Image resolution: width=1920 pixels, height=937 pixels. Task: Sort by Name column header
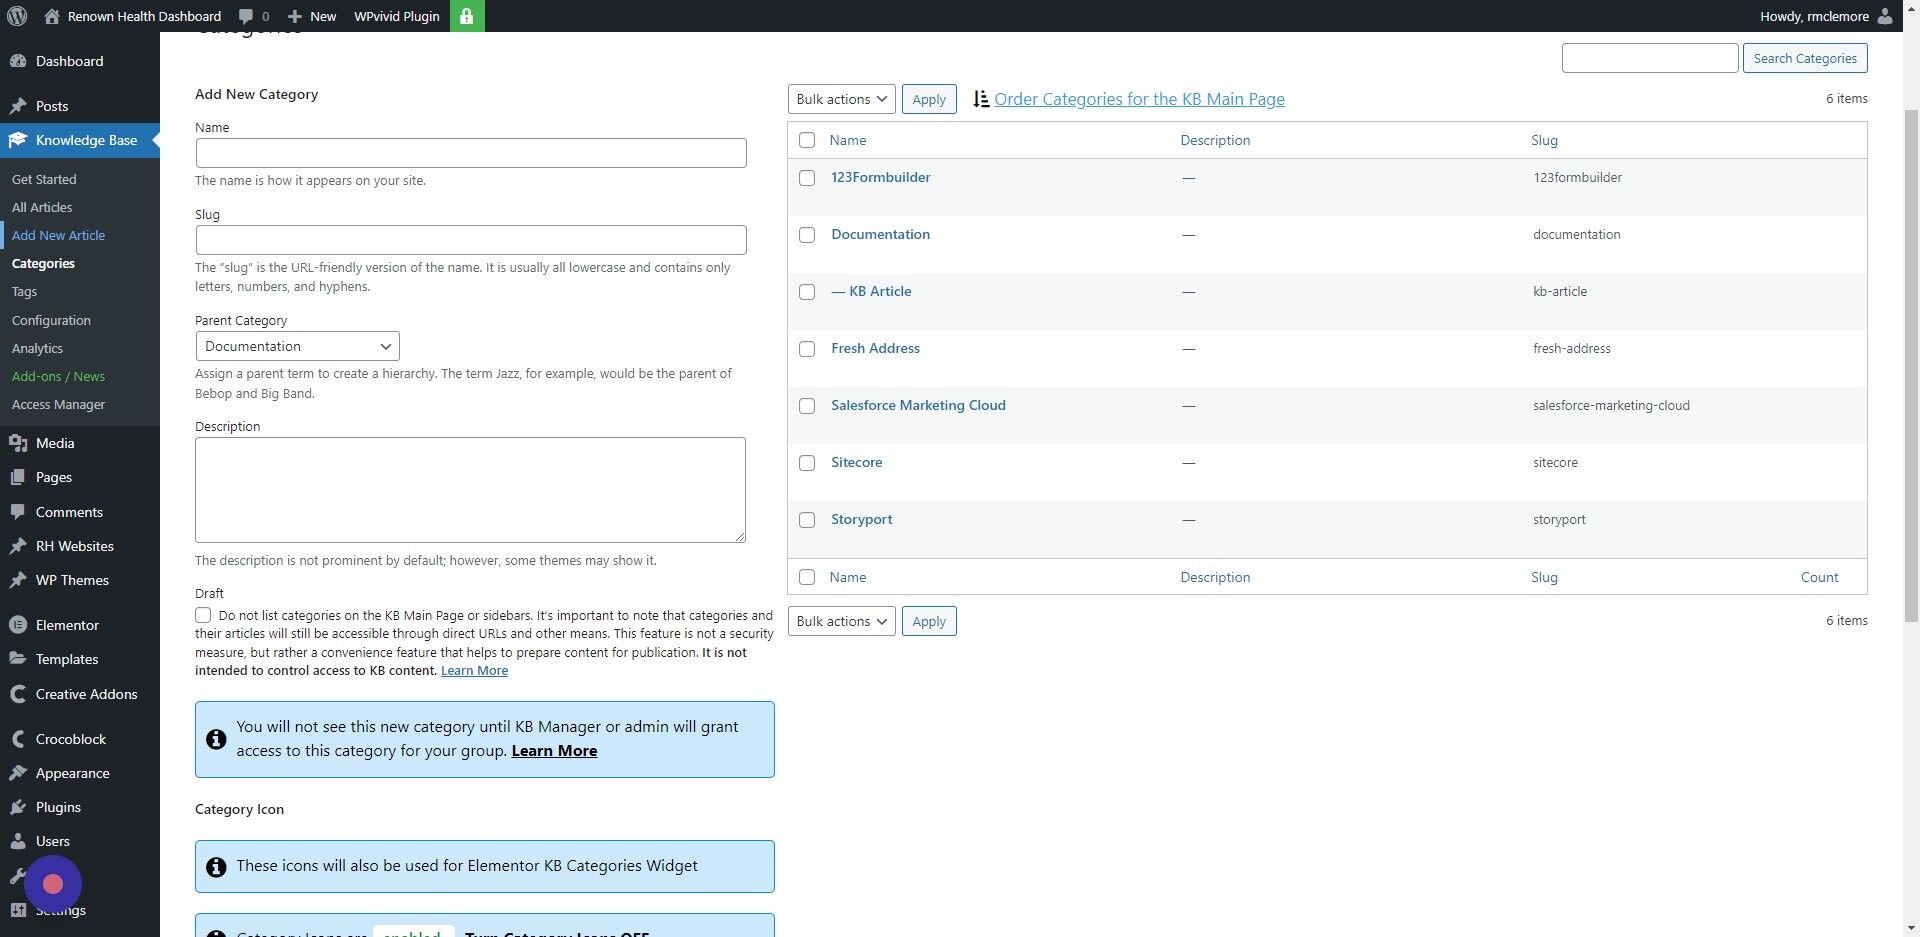click(x=848, y=140)
